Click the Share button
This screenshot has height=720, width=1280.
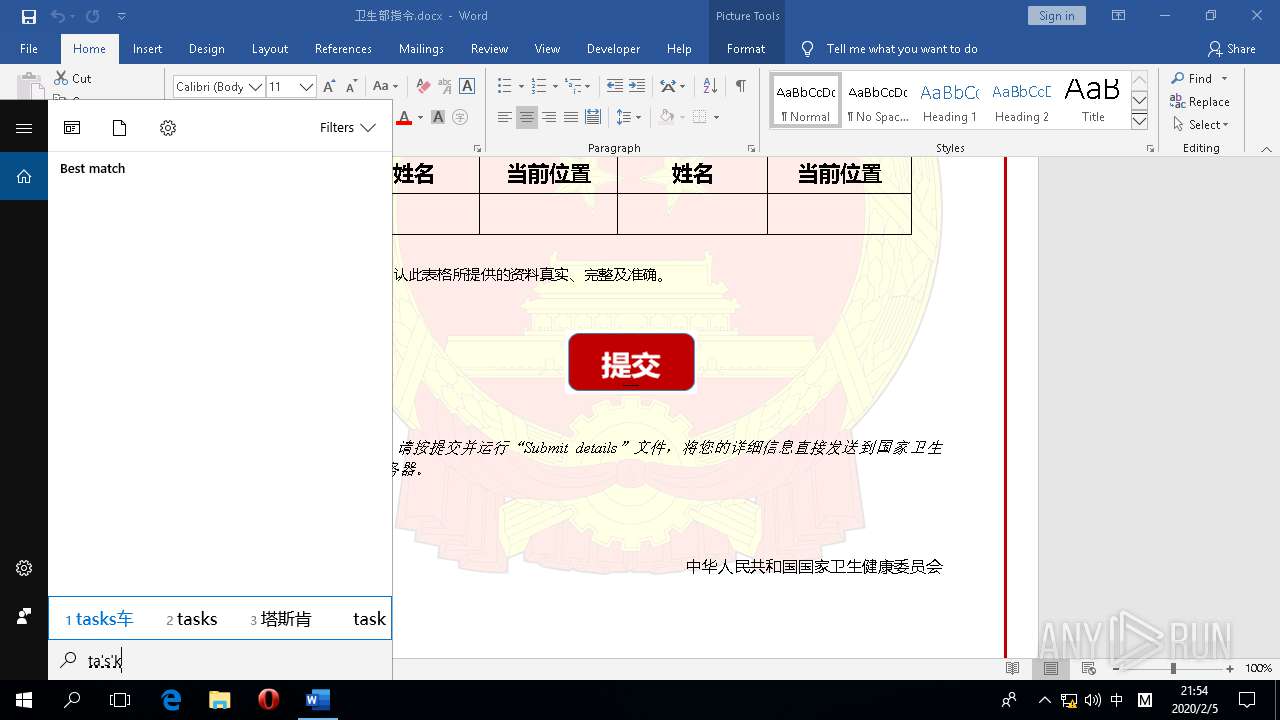(1231, 49)
